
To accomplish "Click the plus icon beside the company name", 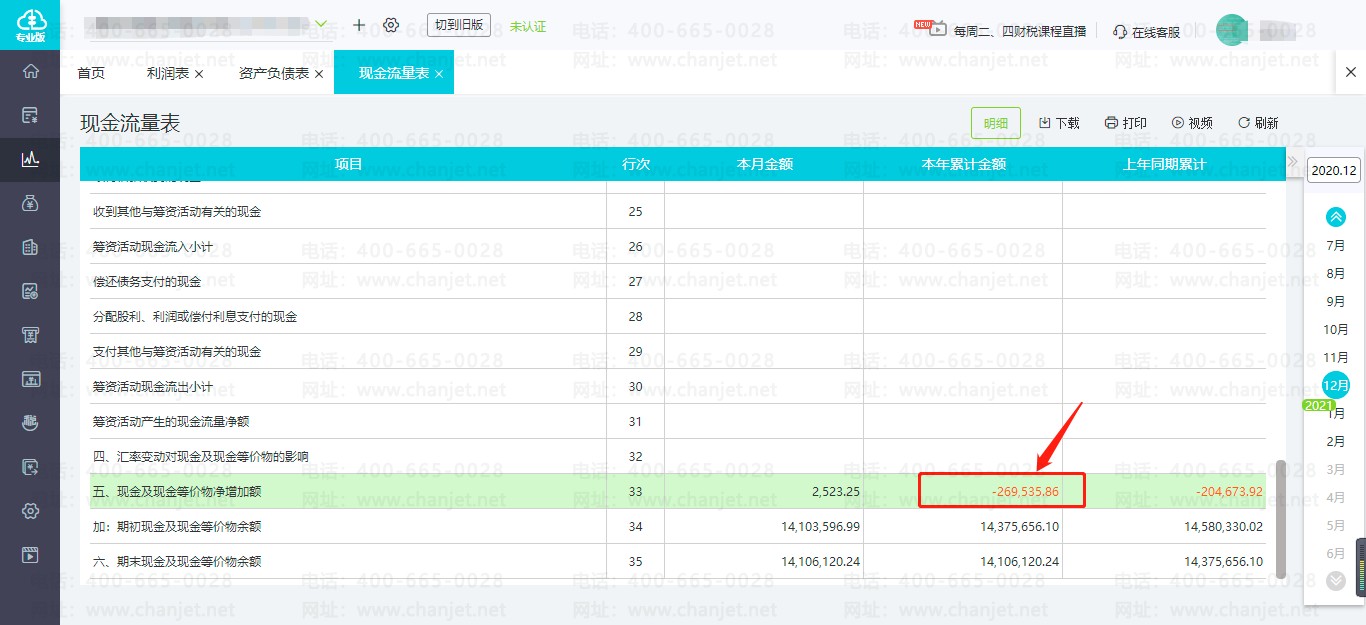I will [359, 25].
